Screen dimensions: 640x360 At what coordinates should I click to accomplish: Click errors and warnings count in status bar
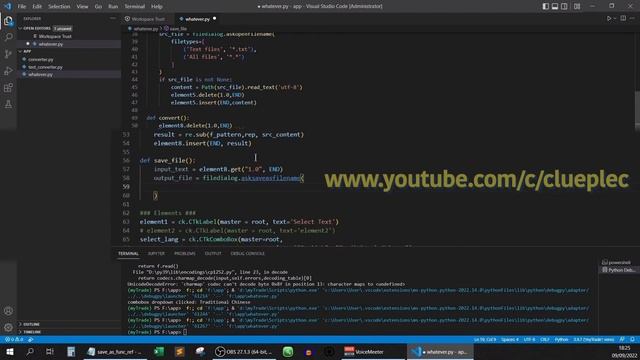(13, 340)
